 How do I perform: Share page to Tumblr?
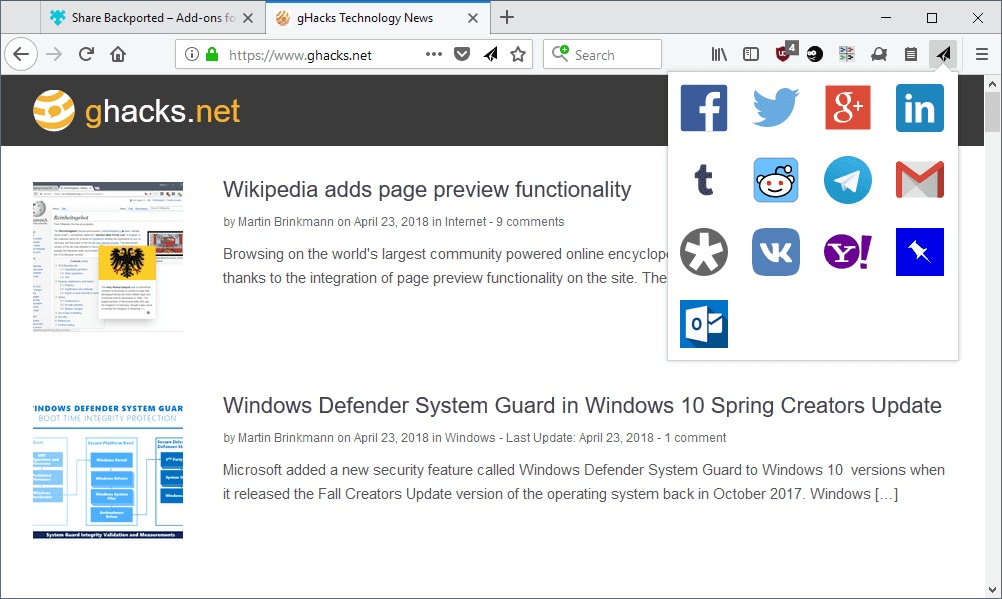(x=704, y=180)
